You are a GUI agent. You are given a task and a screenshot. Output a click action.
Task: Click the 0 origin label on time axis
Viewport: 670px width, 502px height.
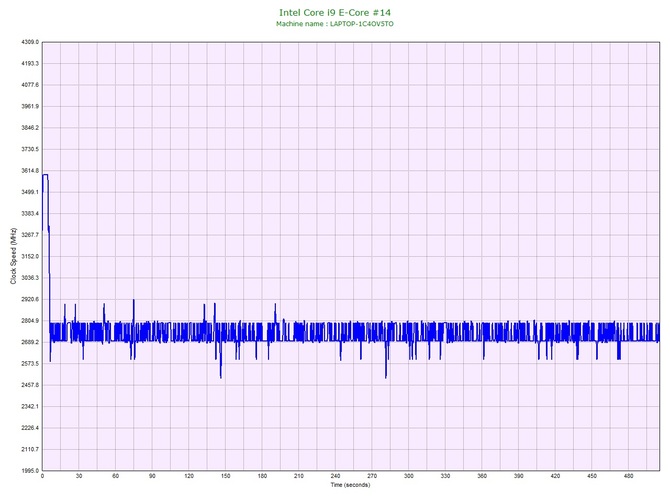42,477
